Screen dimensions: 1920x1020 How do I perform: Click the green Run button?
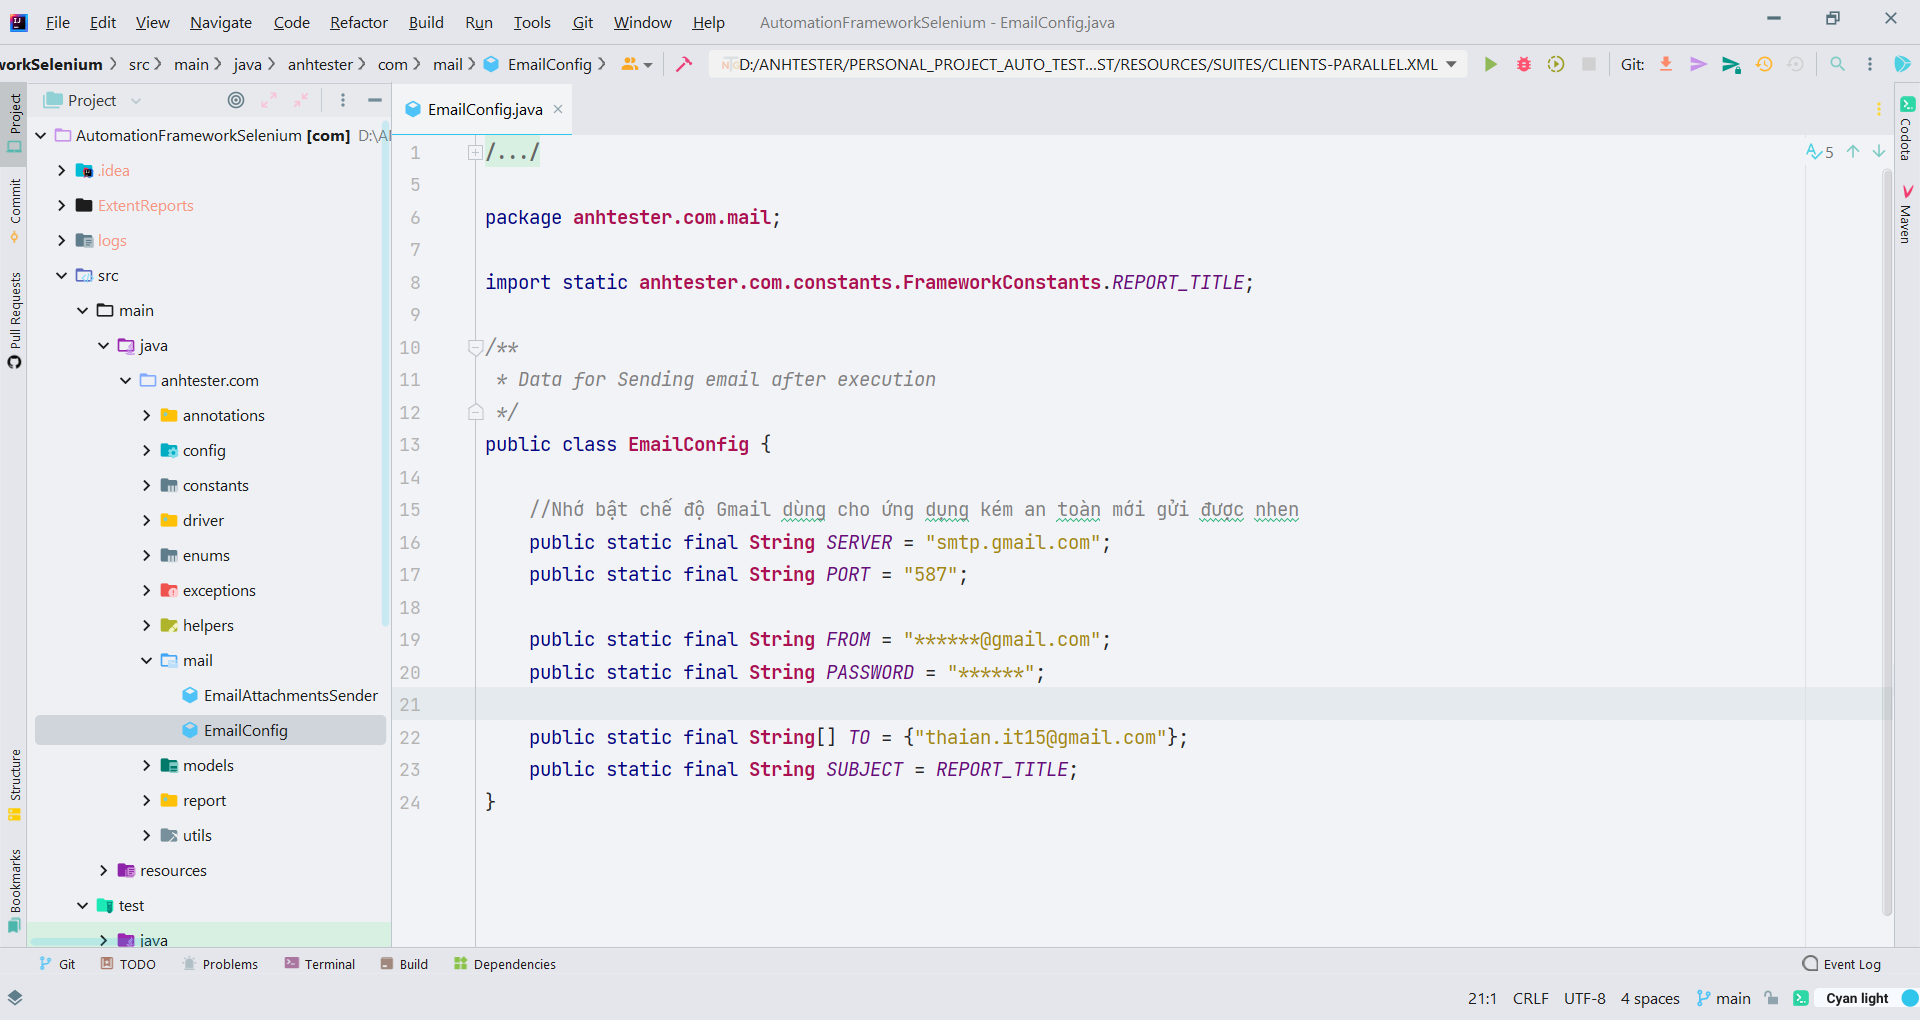pos(1490,64)
